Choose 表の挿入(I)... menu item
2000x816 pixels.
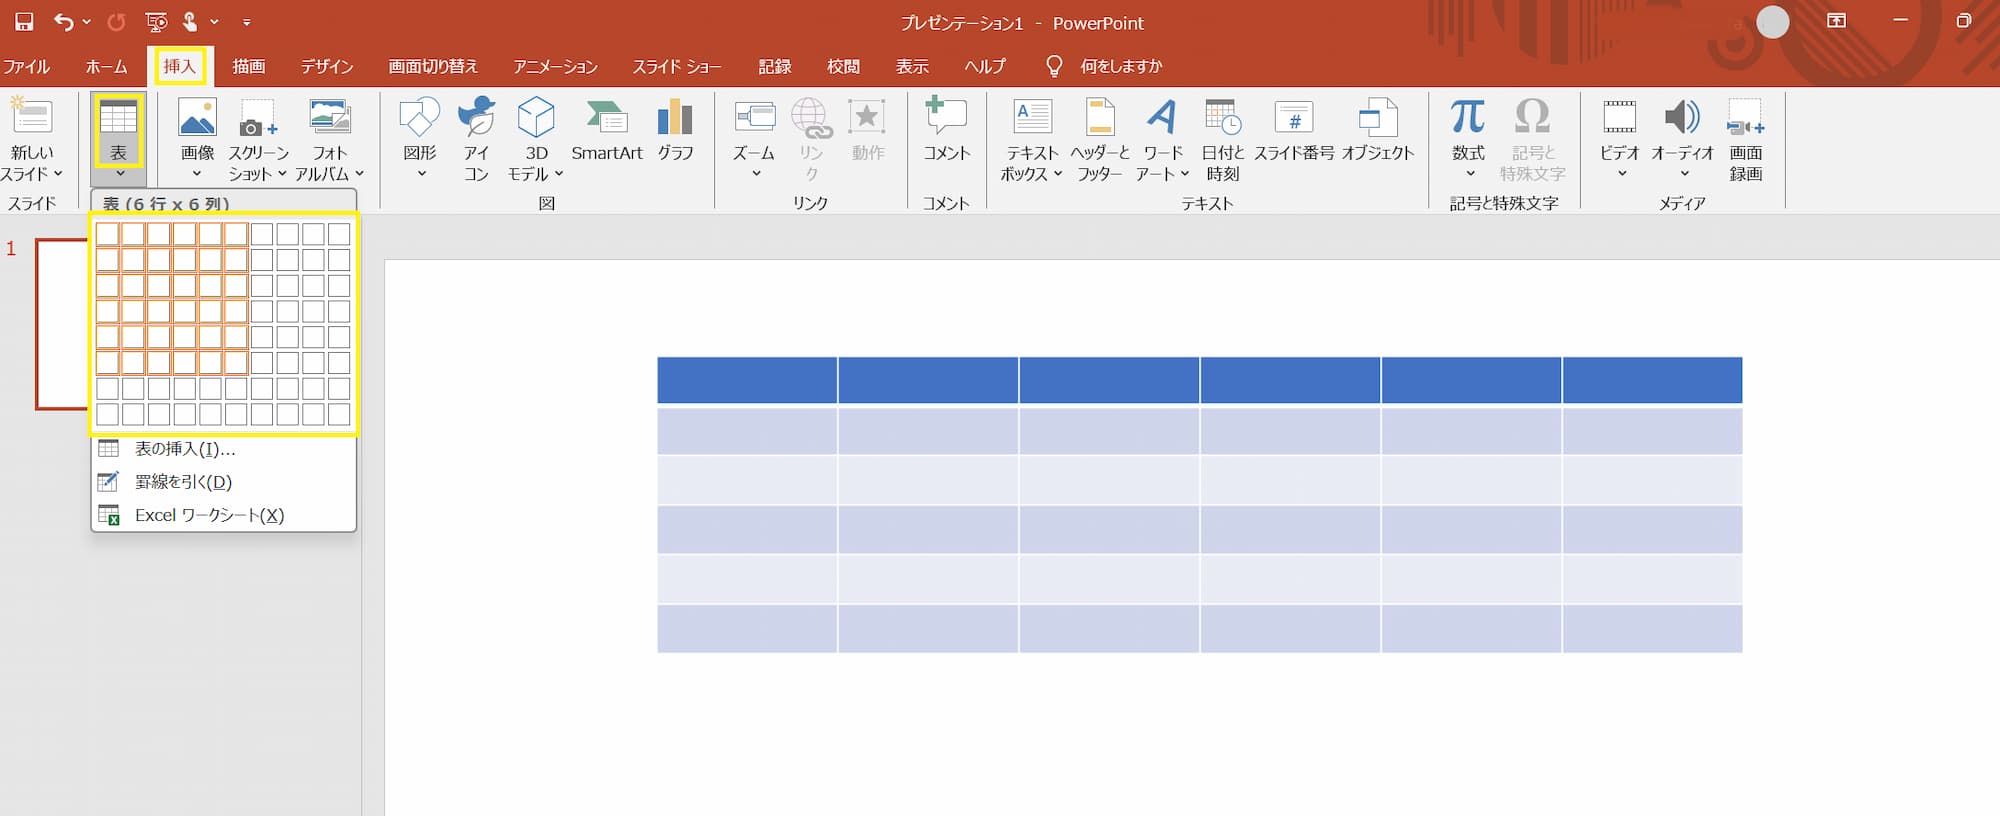[224, 449]
